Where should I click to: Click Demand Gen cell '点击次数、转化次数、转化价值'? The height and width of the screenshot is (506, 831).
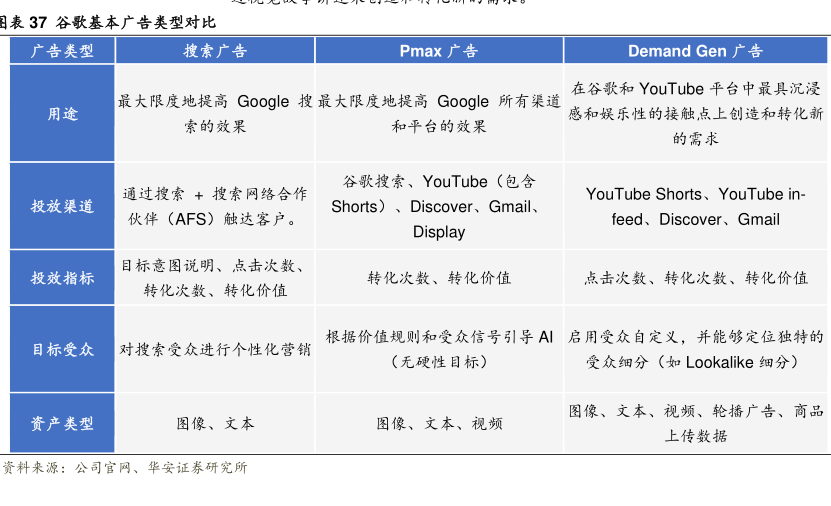pos(695,278)
